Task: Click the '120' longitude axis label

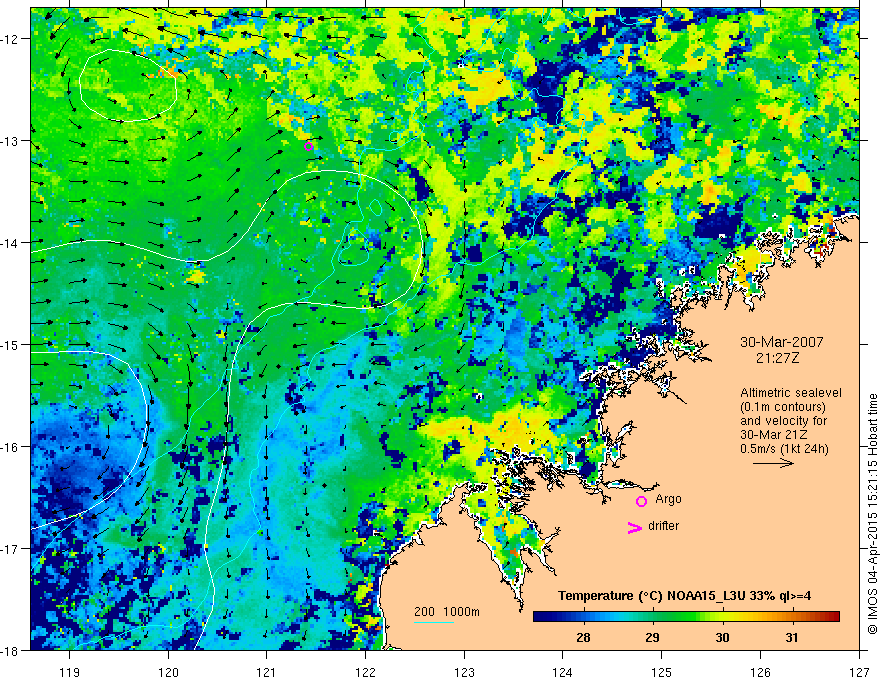Action: click(168, 673)
